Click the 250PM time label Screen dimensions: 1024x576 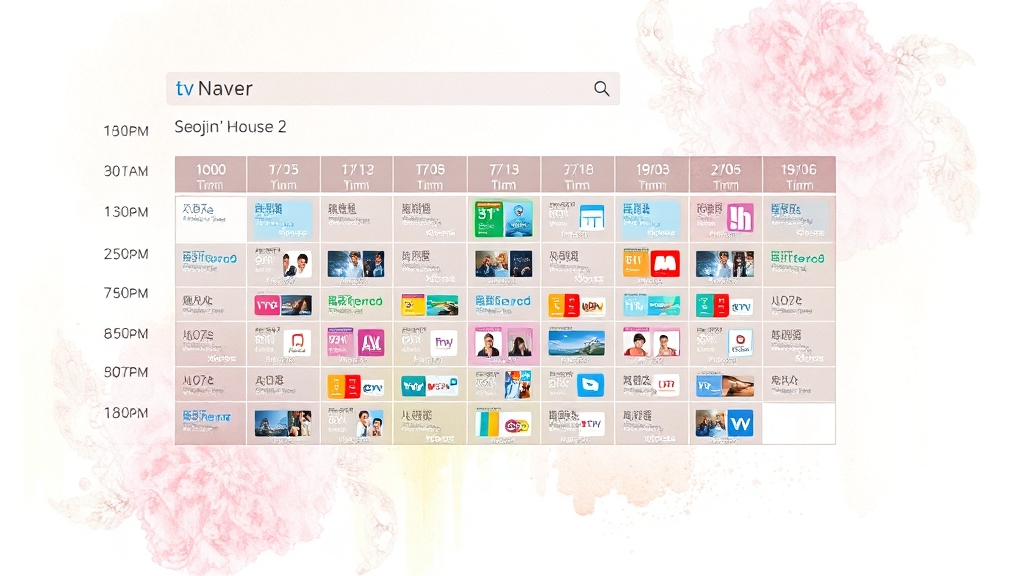click(126, 253)
